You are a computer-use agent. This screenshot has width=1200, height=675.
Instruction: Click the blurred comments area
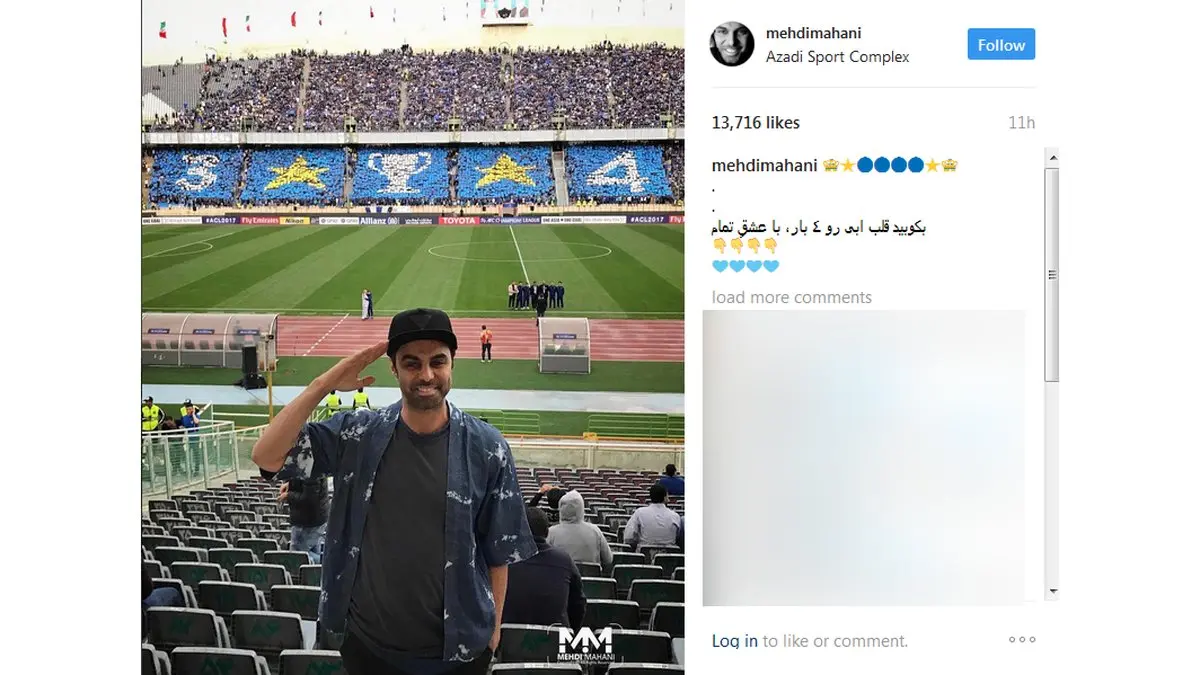864,458
